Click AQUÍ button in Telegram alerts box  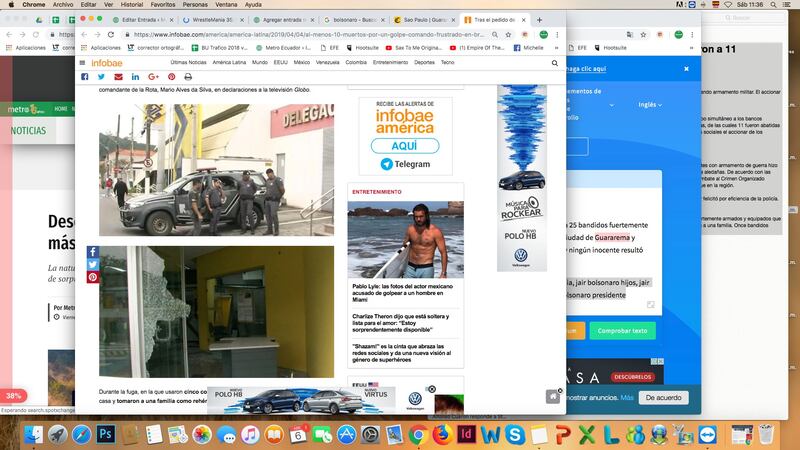(x=405, y=146)
